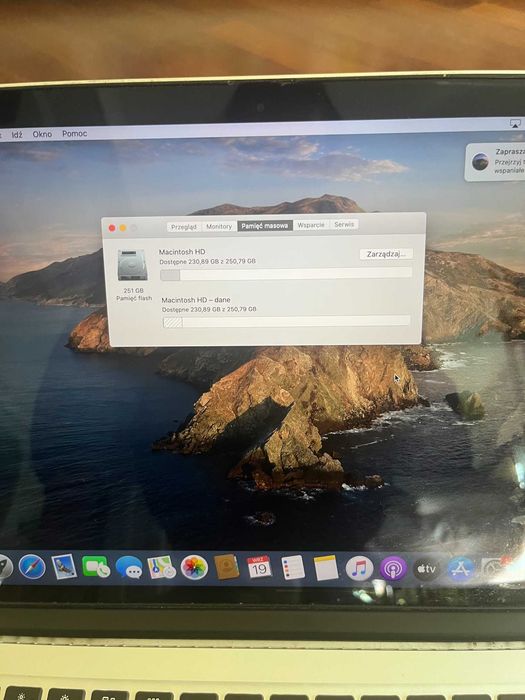
Task: Click the AirPlay icon in menu bar
Action: click(x=515, y=124)
